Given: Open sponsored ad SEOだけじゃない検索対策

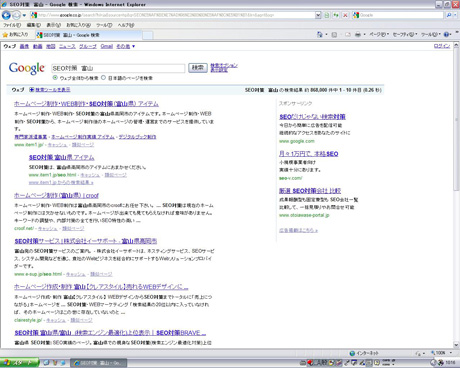Looking at the screenshot, I should pos(312,117).
